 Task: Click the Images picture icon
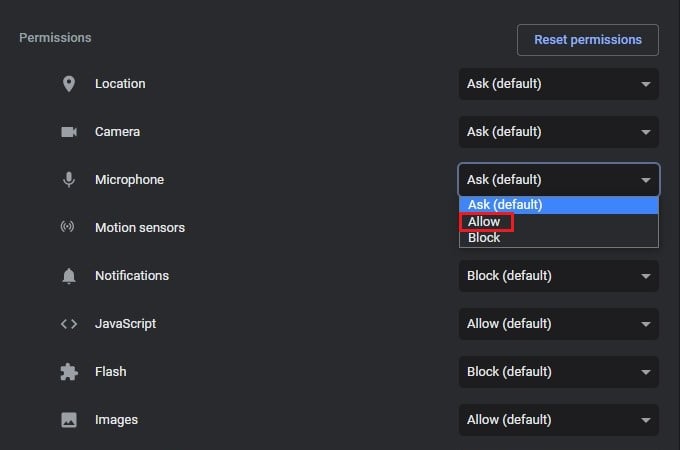(69, 420)
